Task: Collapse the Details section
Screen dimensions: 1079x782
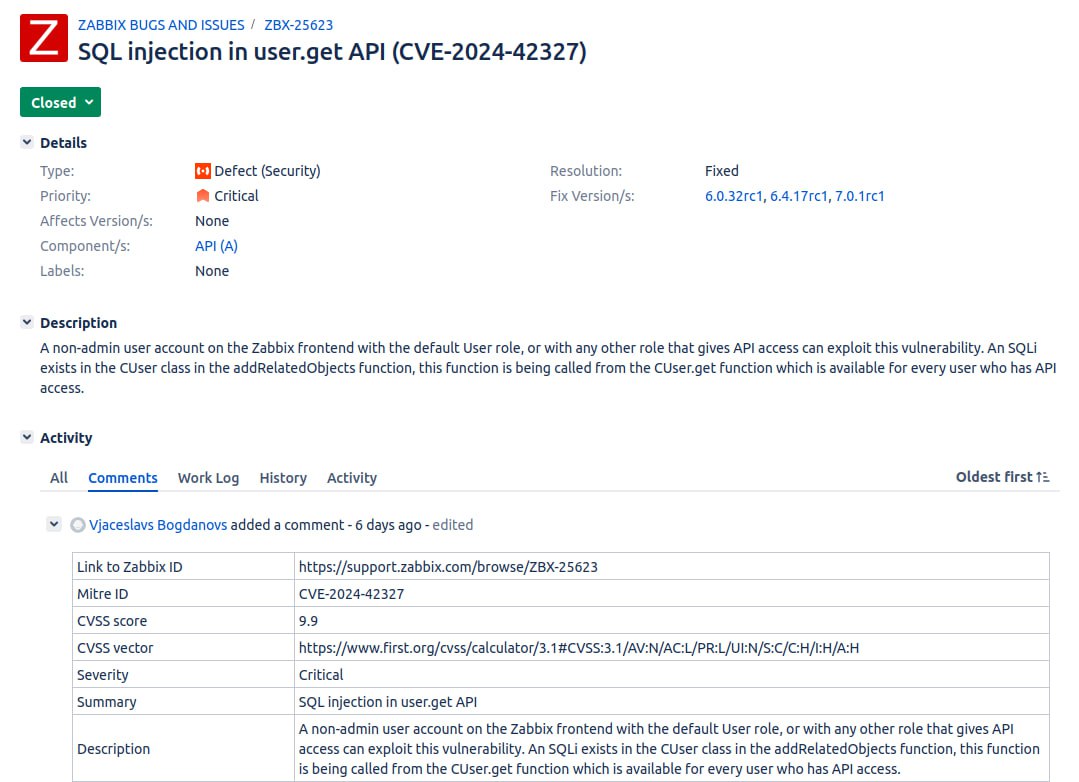Action: pyautogui.click(x=27, y=142)
